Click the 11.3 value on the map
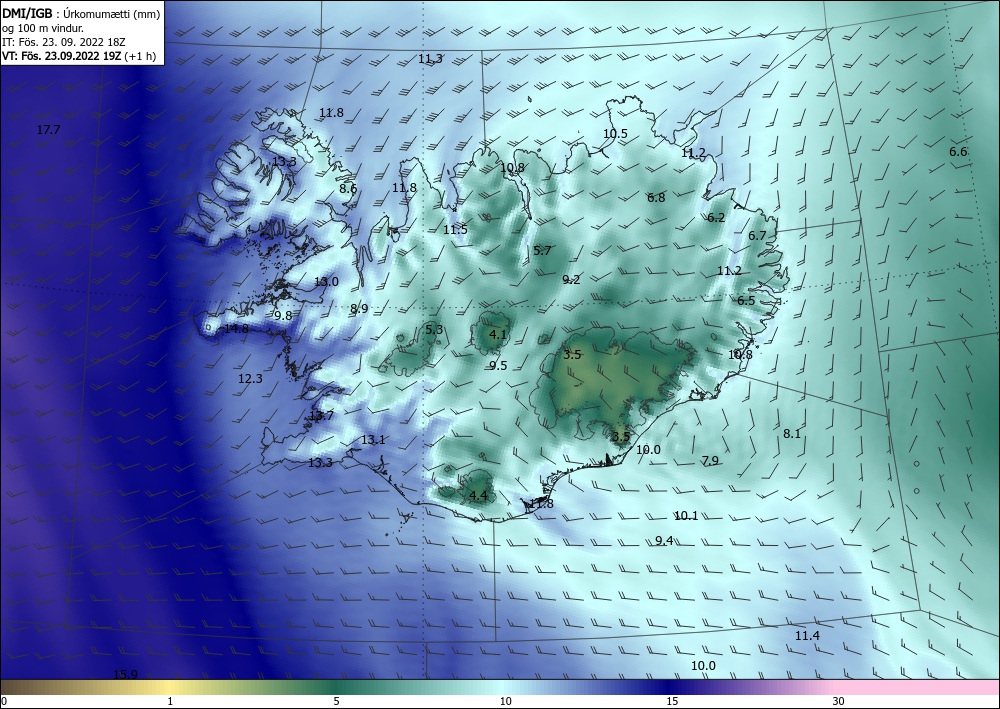This screenshot has width=1000, height=709. coord(430,59)
